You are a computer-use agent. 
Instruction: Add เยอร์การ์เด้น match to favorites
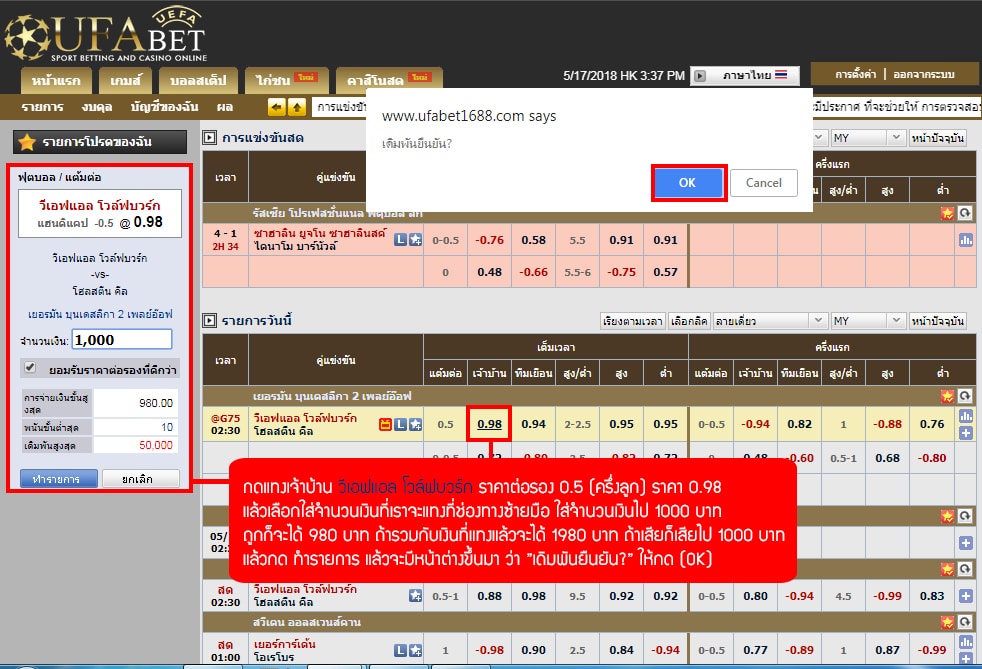tap(415, 650)
